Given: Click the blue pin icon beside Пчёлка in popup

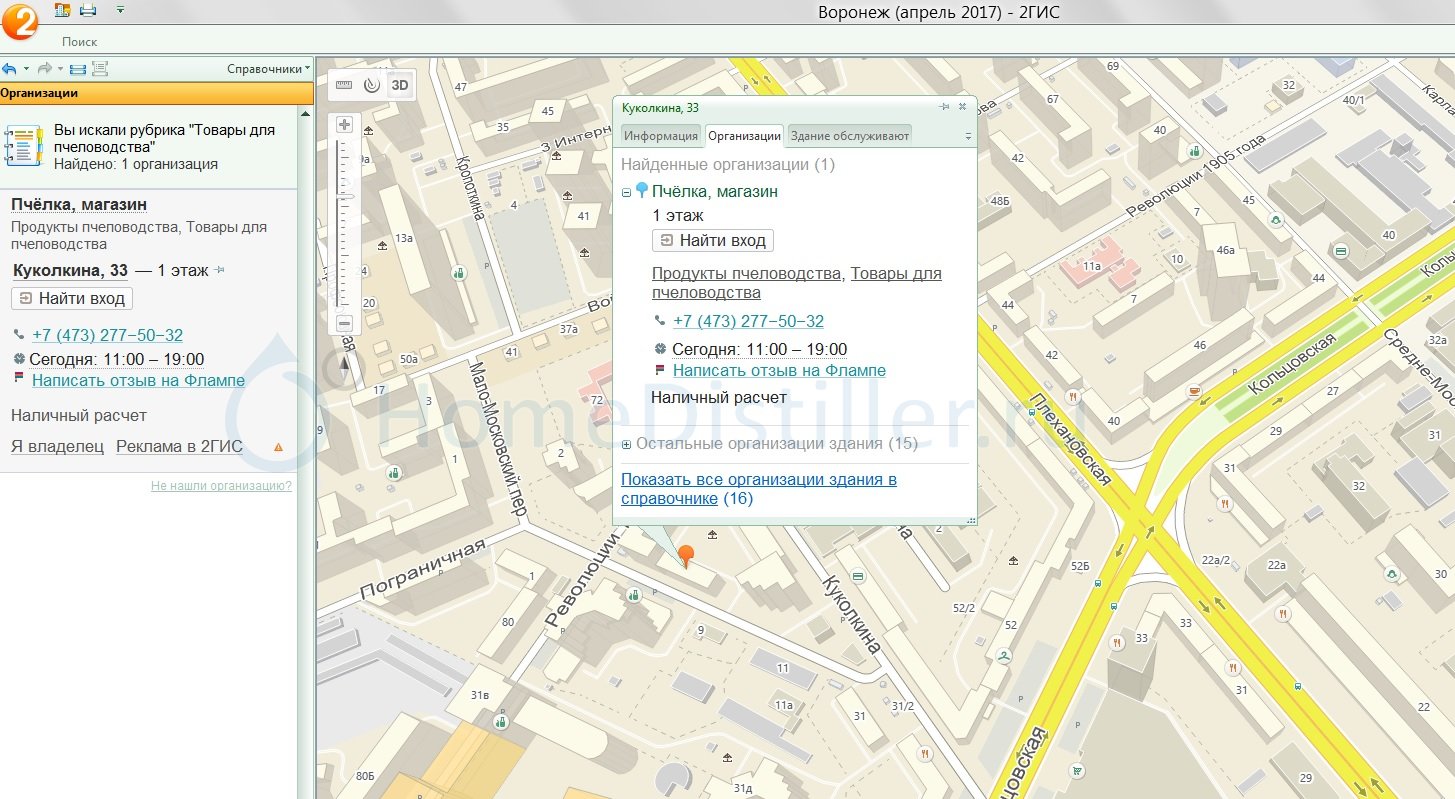Looking at the screenshot, I should tap(642, 190).
